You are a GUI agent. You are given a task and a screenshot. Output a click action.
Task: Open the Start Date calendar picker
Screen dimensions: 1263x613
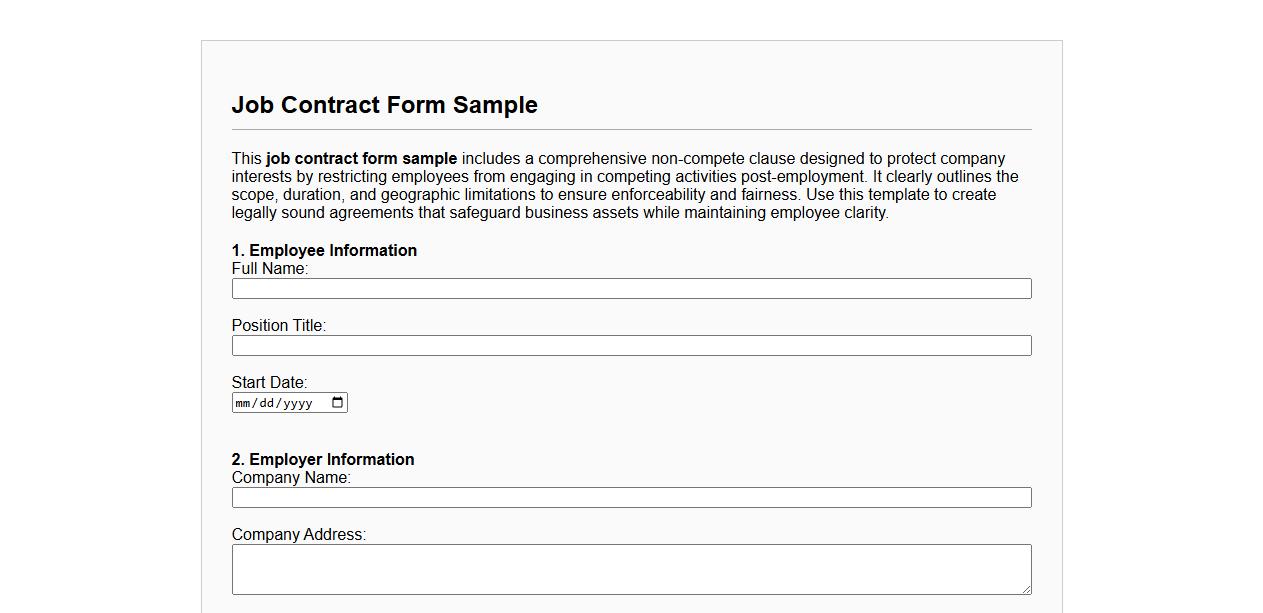point(338,402)
